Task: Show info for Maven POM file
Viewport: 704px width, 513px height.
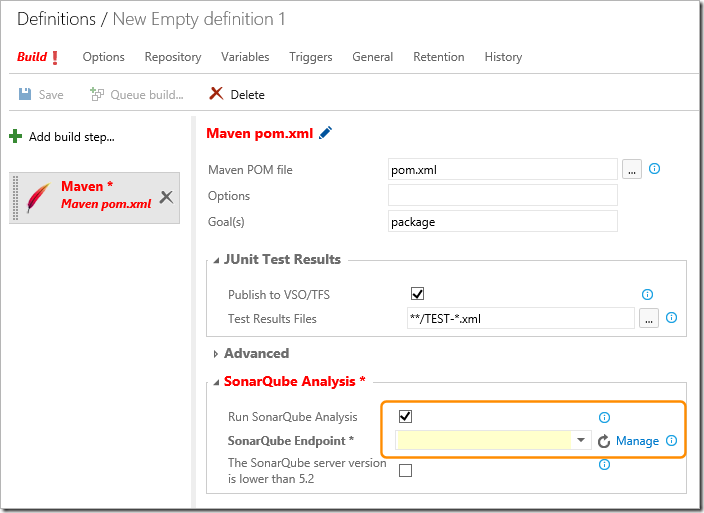Action: coord(654,169)
